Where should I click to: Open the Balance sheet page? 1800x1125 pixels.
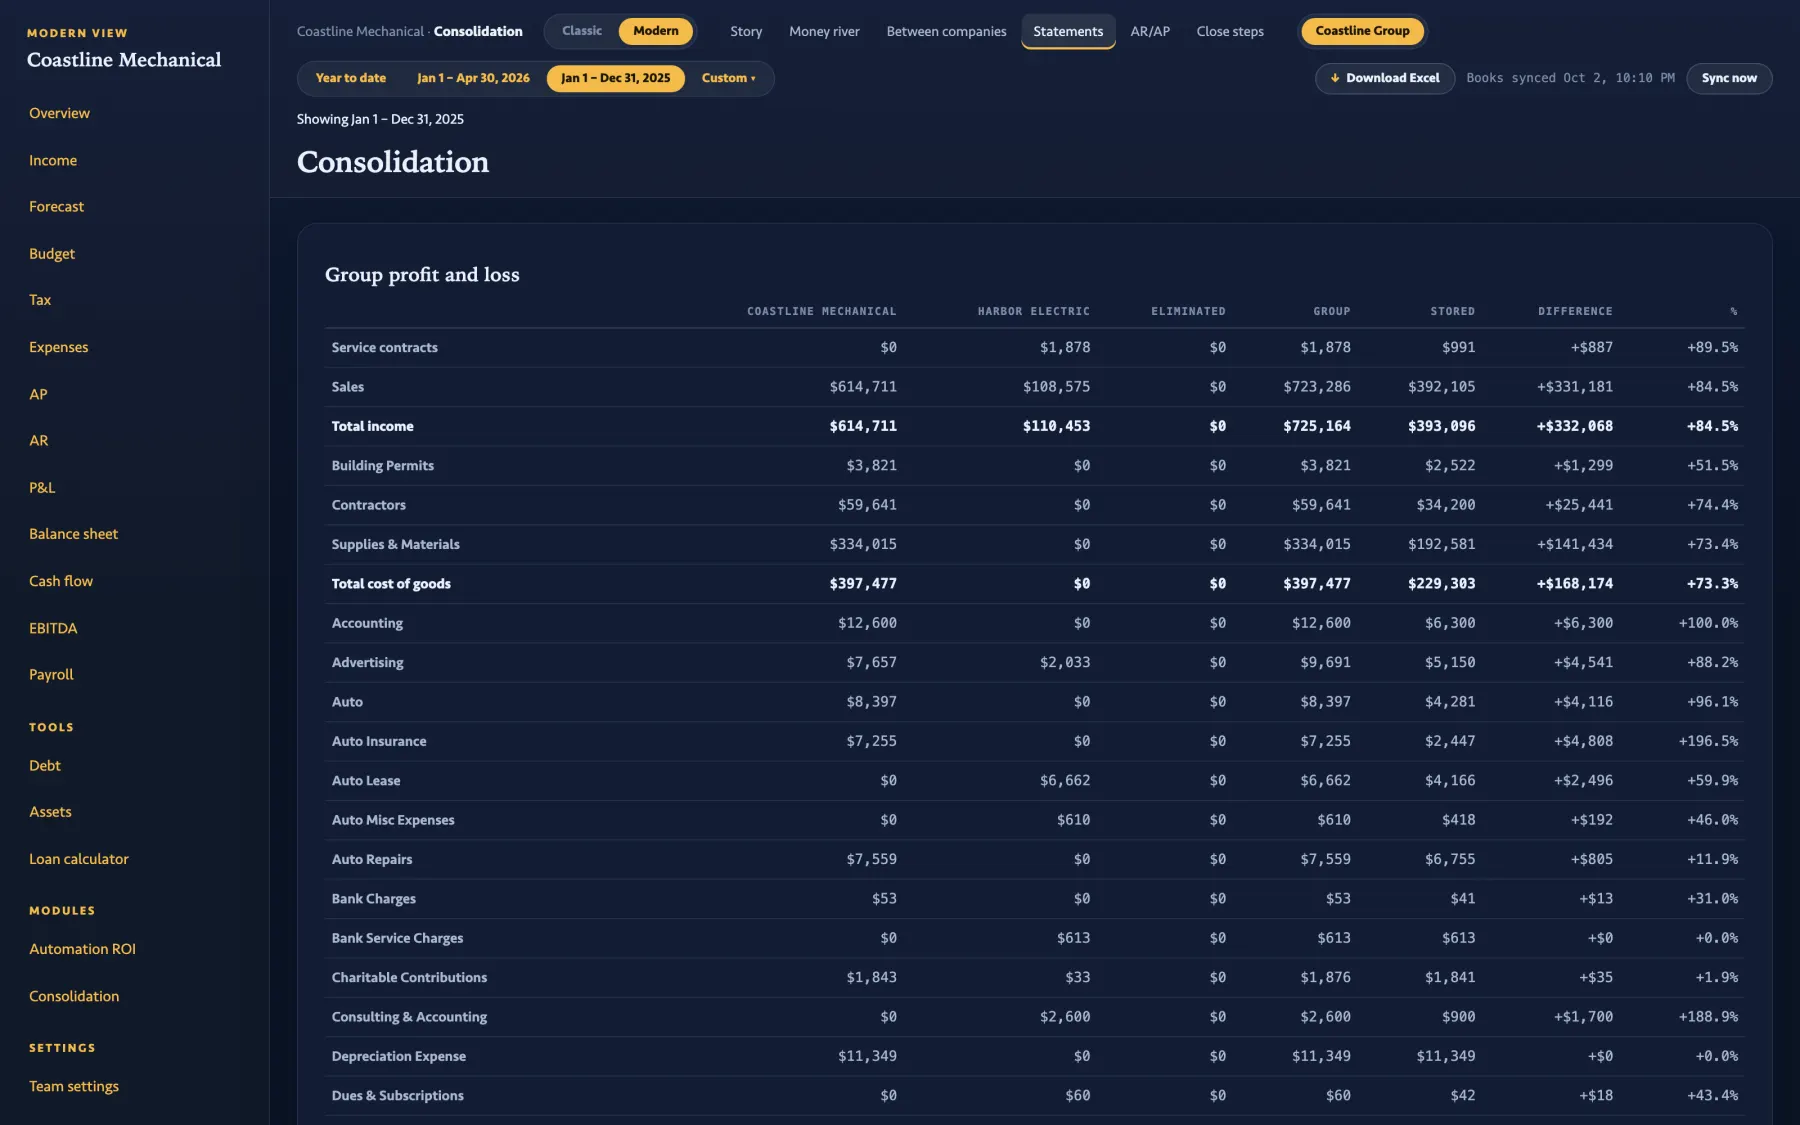74,534
